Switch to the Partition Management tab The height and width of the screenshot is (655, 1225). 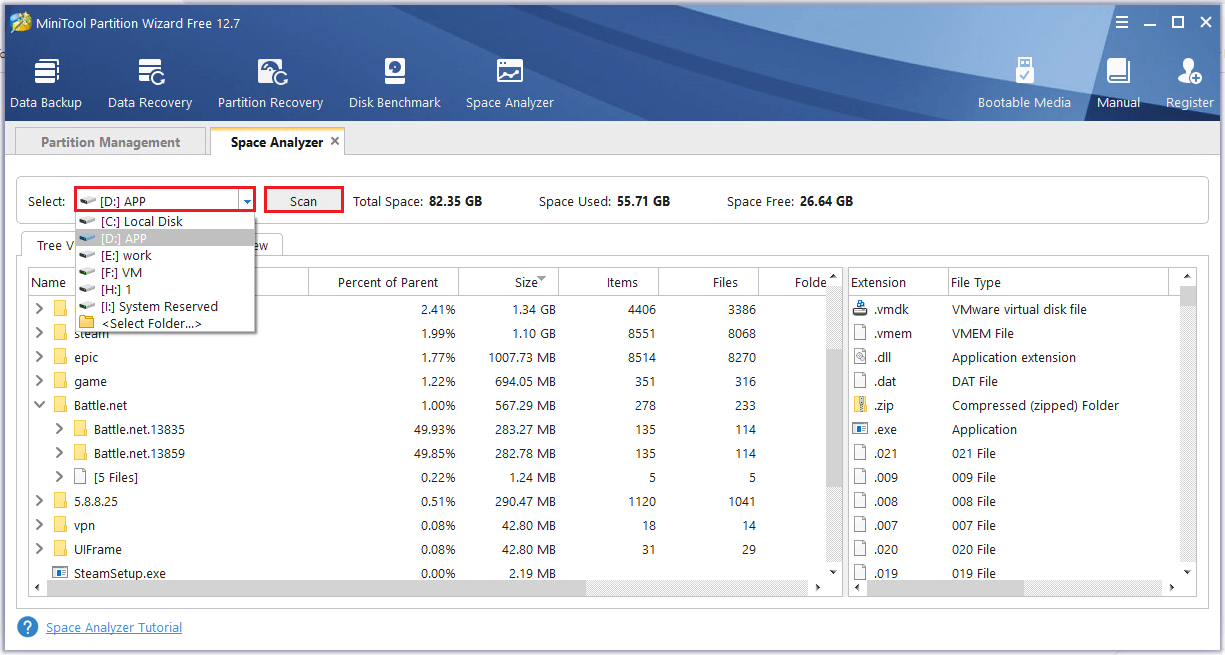pos(111,142)
